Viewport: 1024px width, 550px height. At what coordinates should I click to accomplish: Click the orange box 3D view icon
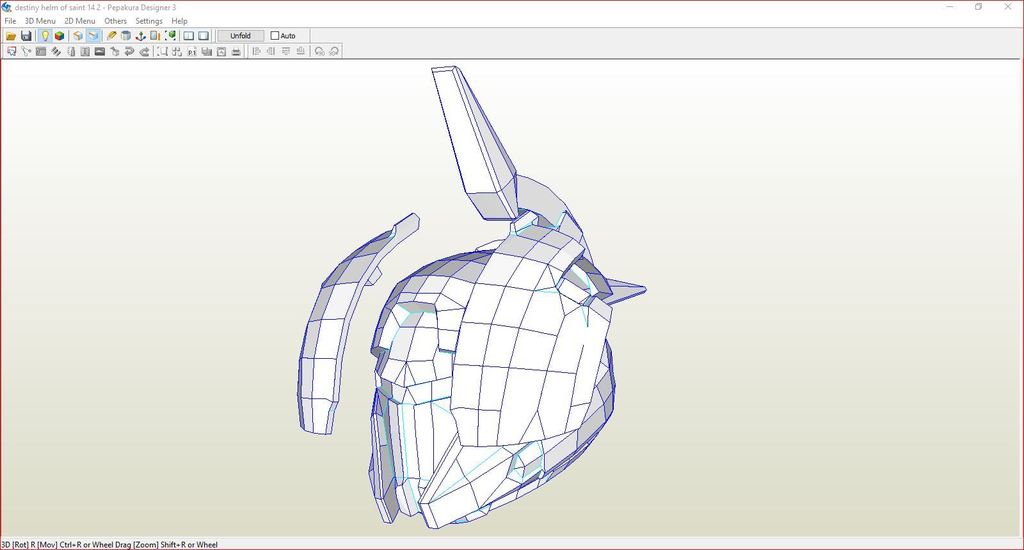tap(78, 36)
